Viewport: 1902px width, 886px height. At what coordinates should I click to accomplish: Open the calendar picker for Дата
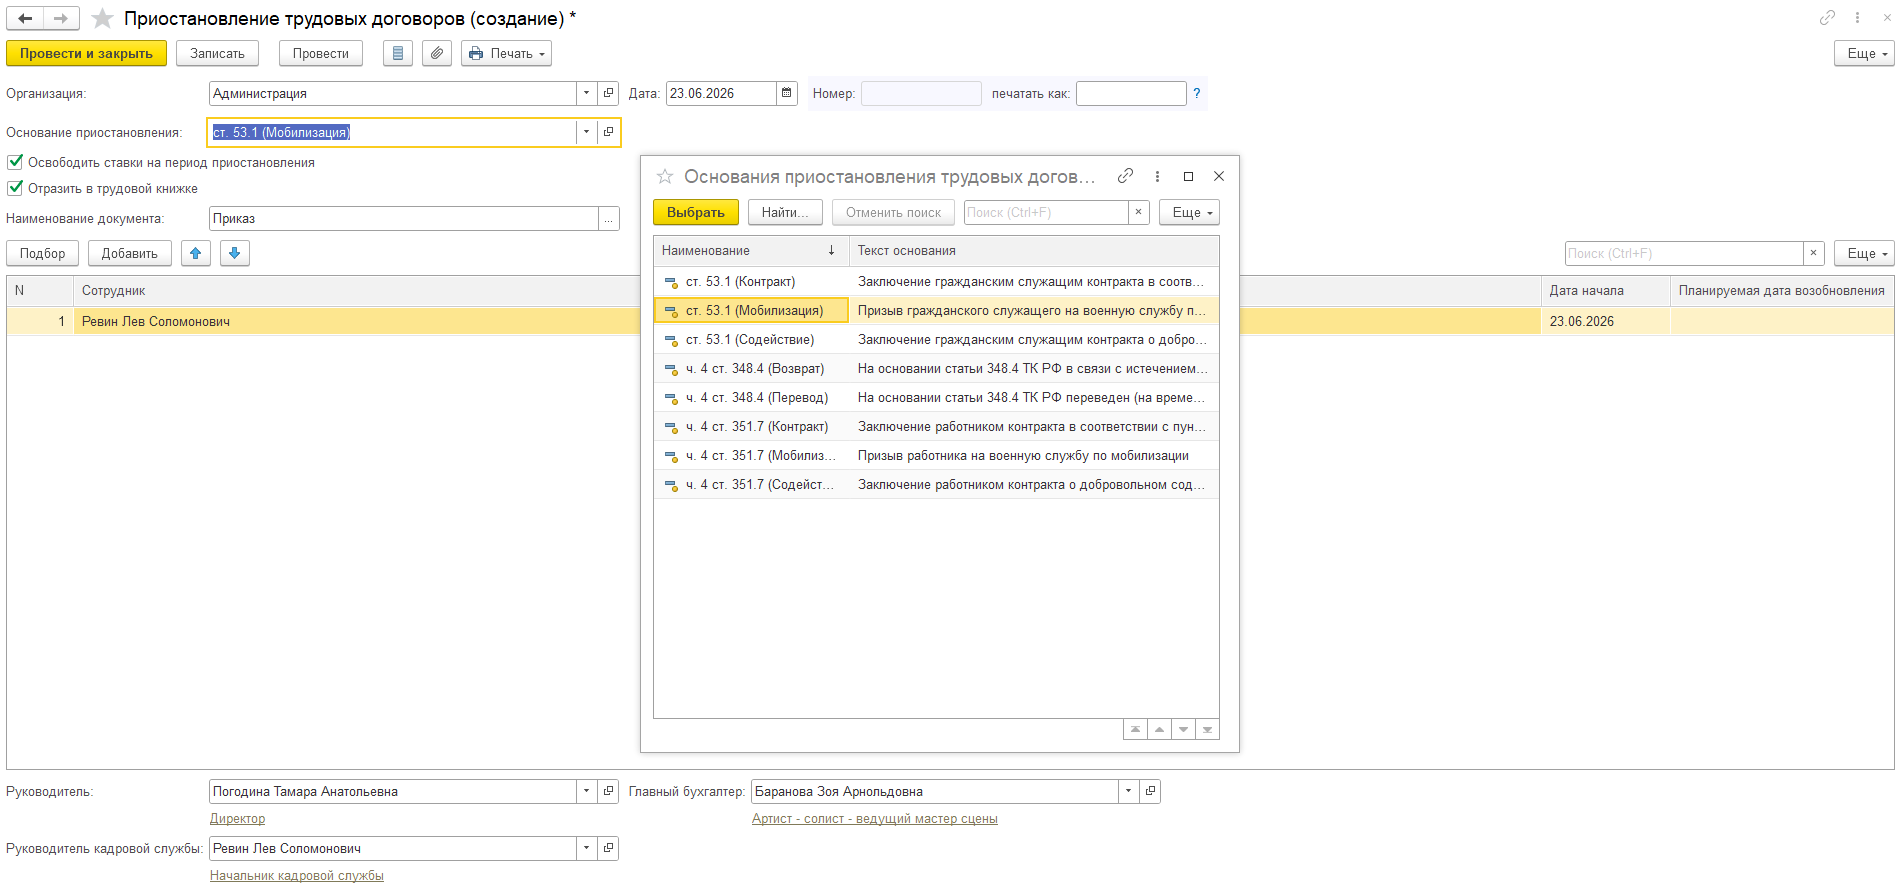[787, 93]
